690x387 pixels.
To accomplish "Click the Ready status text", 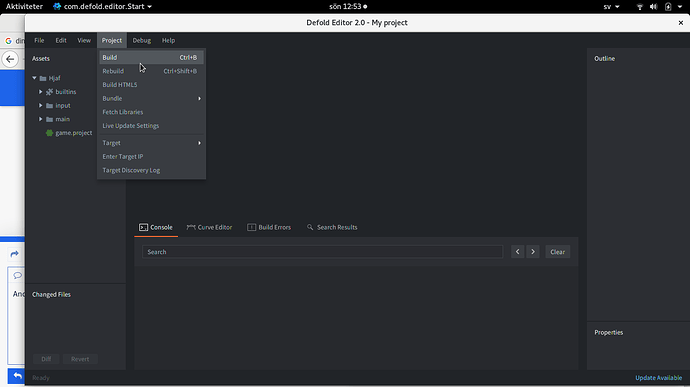I will 41,378.
